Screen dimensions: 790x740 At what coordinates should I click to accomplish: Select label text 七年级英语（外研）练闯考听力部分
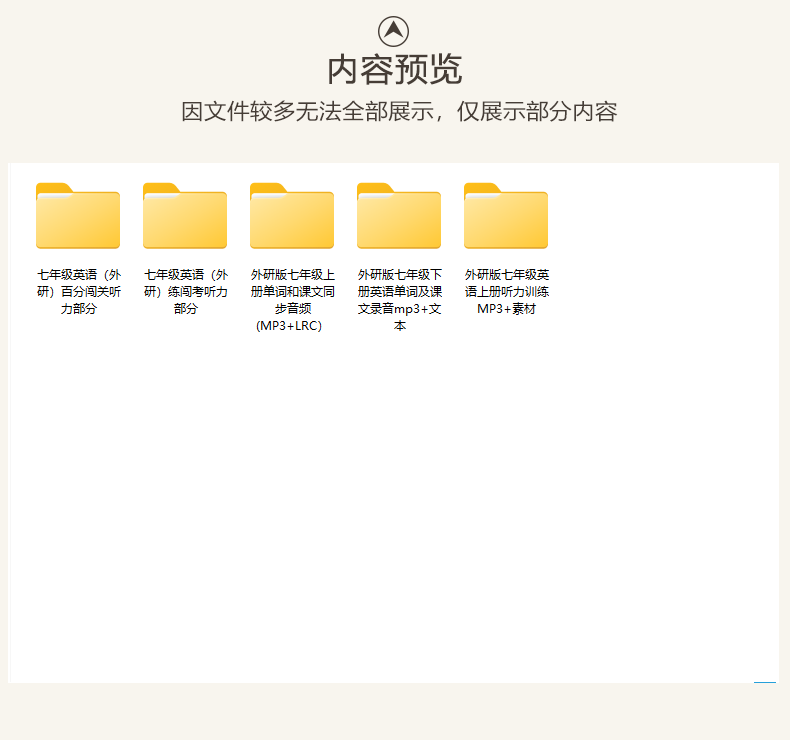186,292
